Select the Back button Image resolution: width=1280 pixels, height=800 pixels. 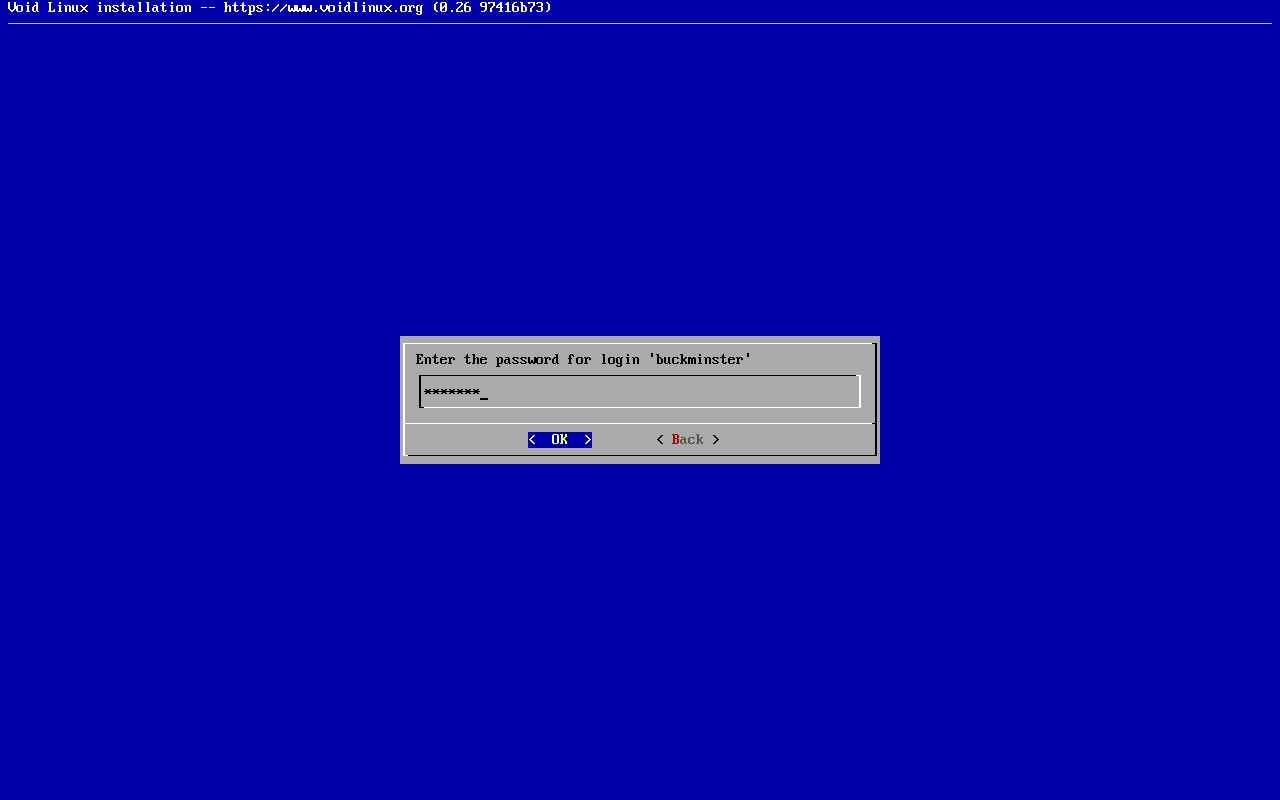click(x=687, y=440)
